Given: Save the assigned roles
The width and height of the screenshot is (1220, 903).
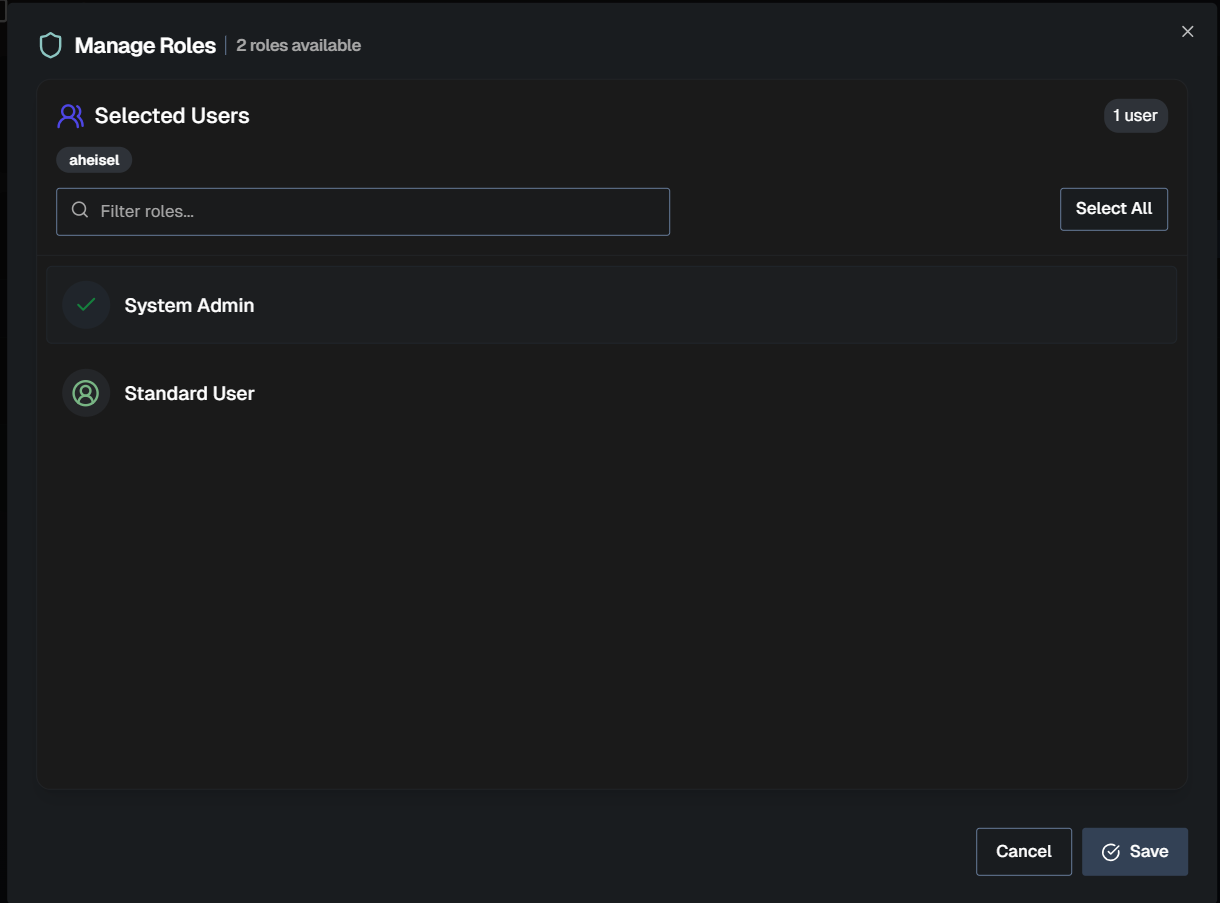Looking at the screenshot, I should pyautogui.click(x=1134, y=851).
